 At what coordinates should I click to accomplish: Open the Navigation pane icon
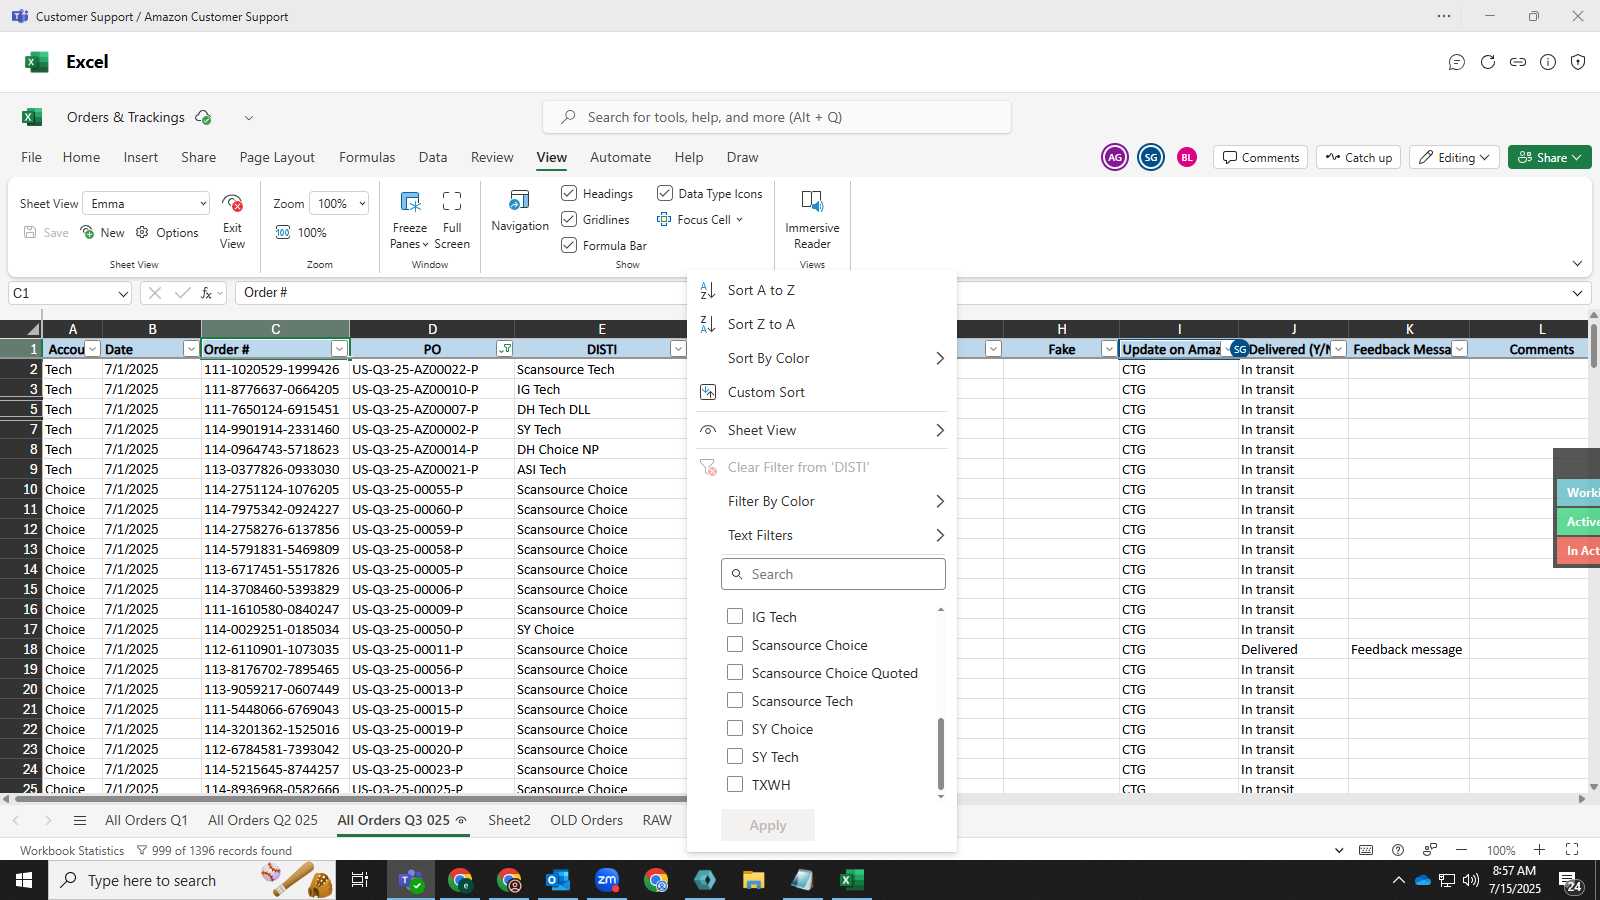click(x=520, y=200)
